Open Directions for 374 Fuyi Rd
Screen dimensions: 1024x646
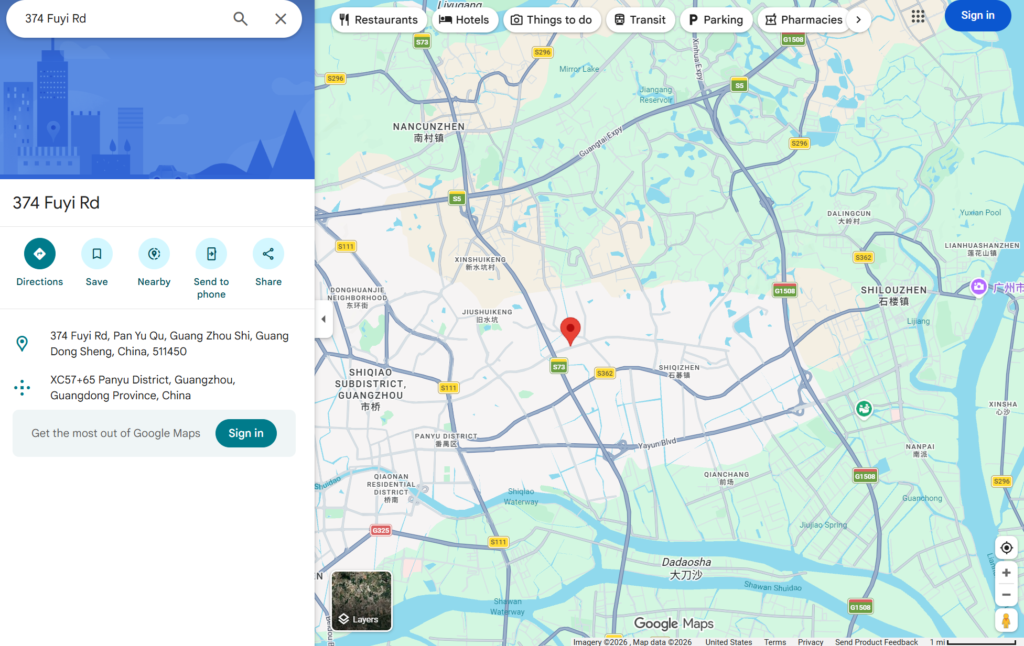tap(40, 254)
